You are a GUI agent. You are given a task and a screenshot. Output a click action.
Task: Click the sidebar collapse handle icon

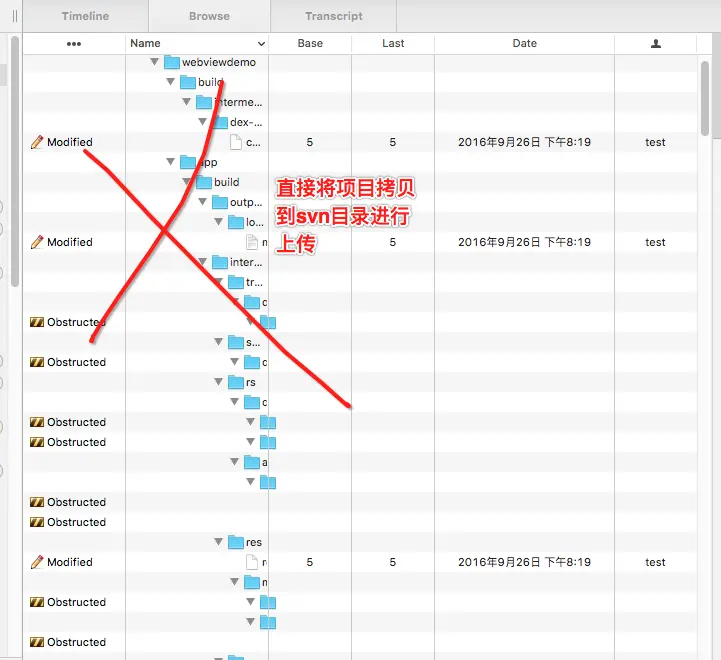click(x=15, y=16)
